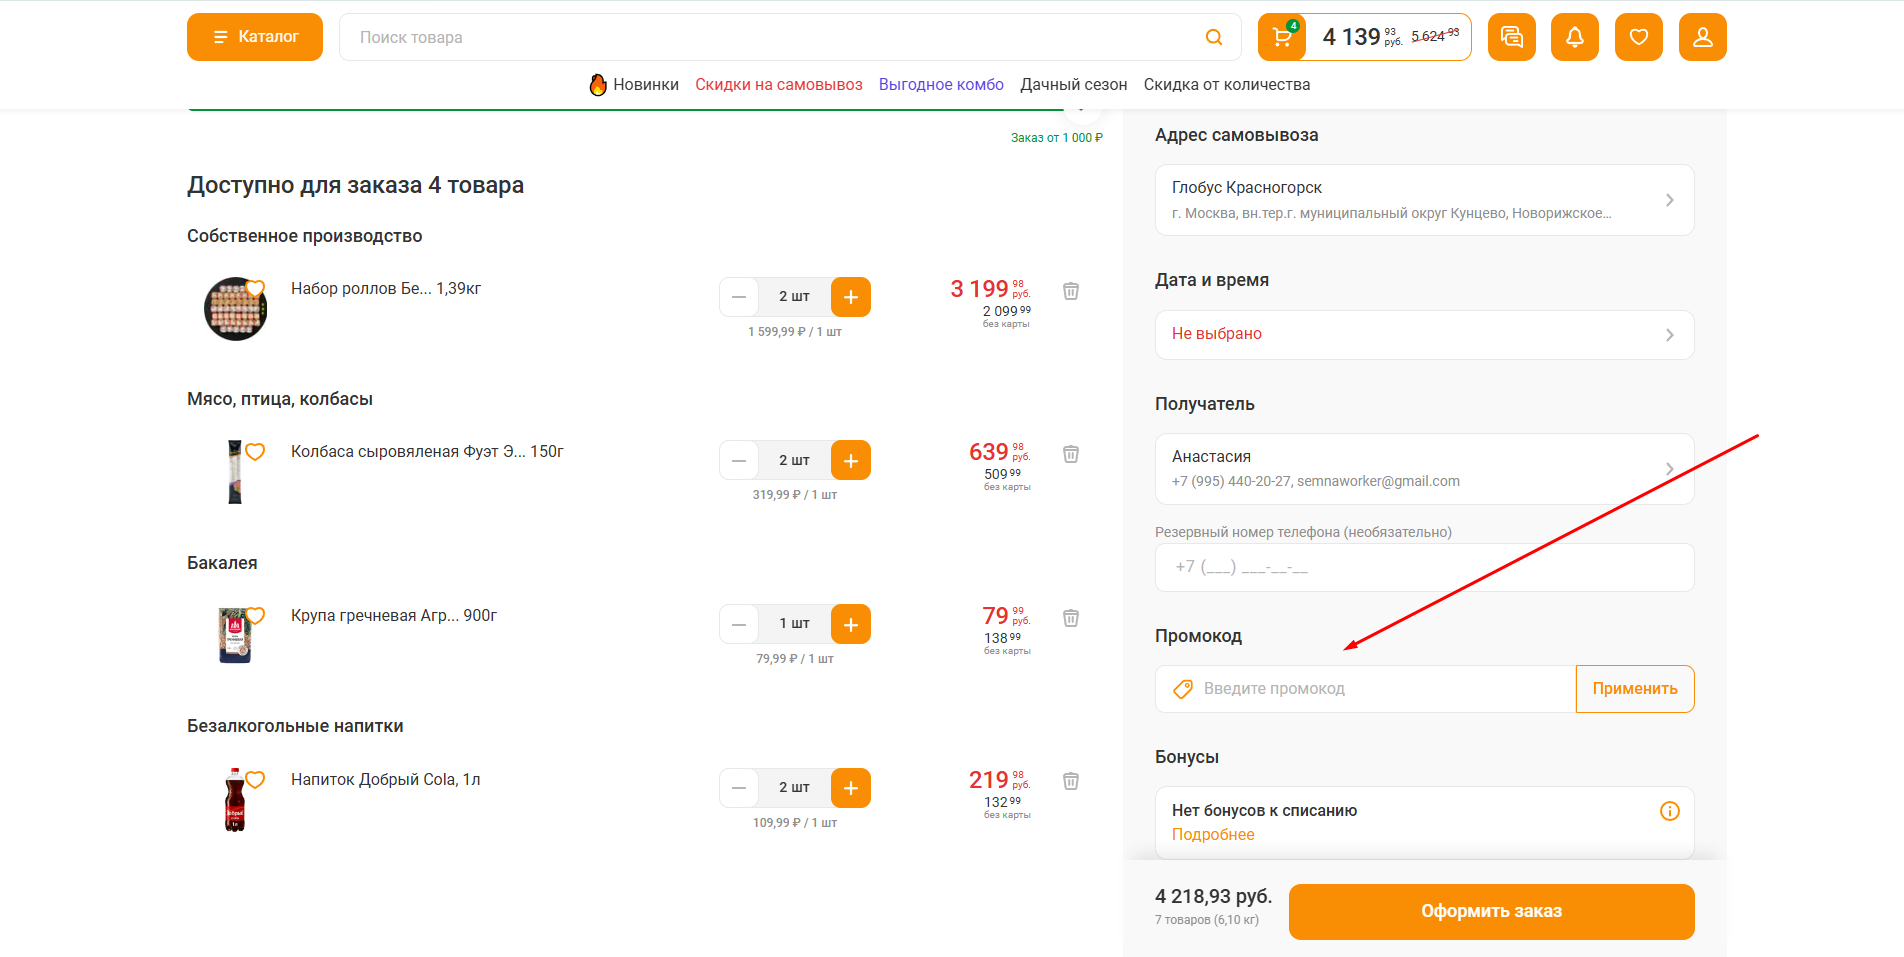Click the Применить promo code button
Image resolution: width=1904 pixels, height=957 pixels.
(x=1634, y=689)
